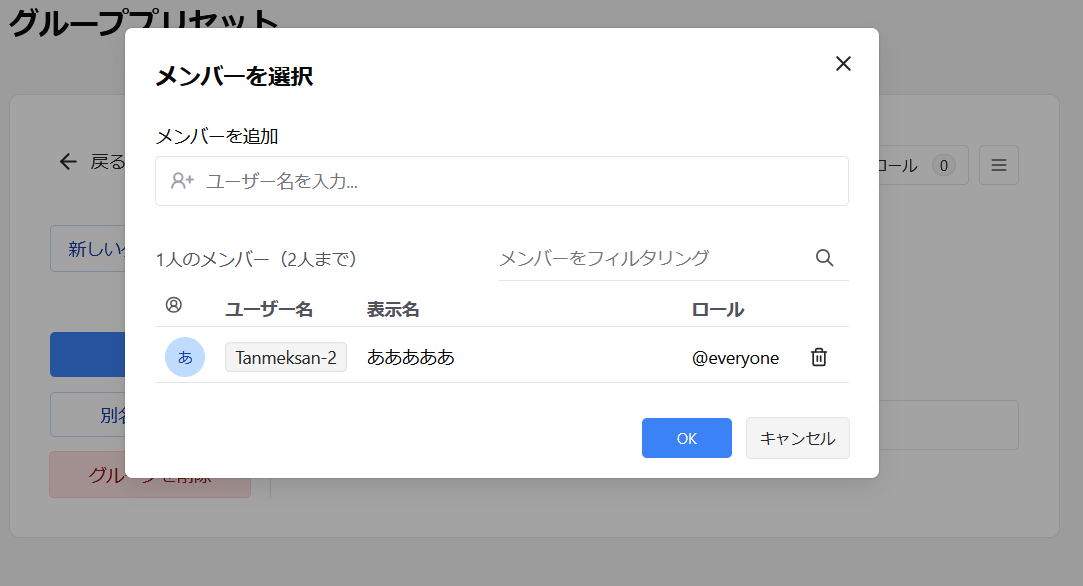The width and height of the screenshot is (1083, 586).
Task: Delete Tanmeksan-2 using the trash icon
Action: tap(818, 356)
